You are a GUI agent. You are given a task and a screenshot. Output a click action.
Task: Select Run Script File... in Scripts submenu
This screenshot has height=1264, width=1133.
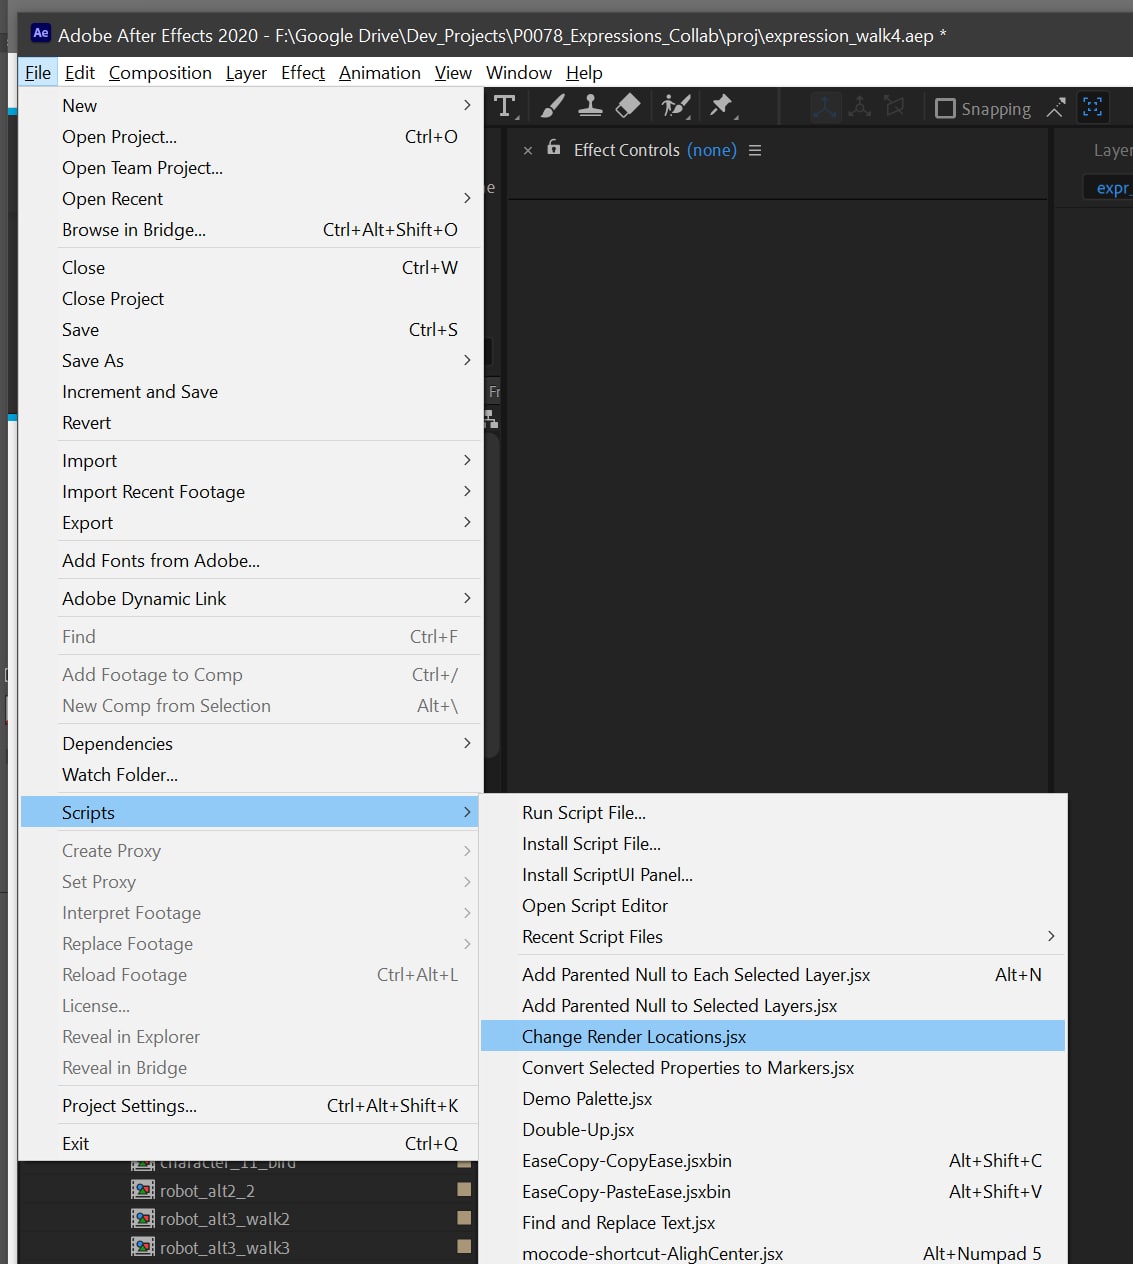[773, 813]
